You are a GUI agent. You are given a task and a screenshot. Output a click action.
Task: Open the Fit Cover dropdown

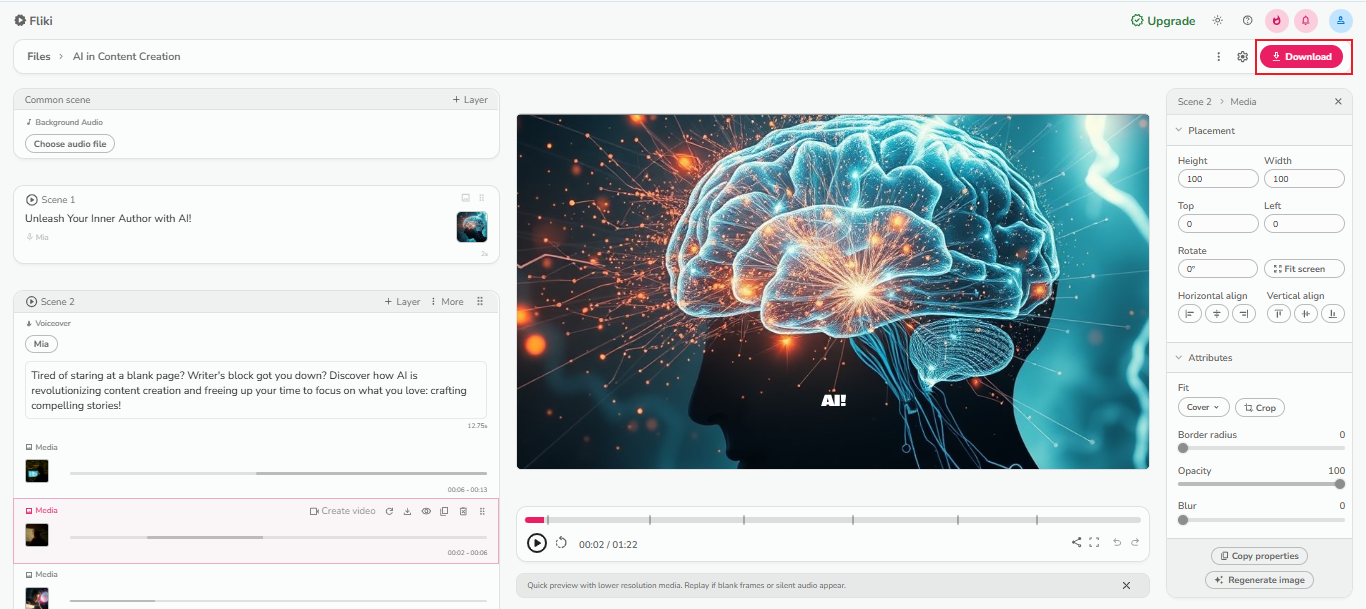[1203, 408]
